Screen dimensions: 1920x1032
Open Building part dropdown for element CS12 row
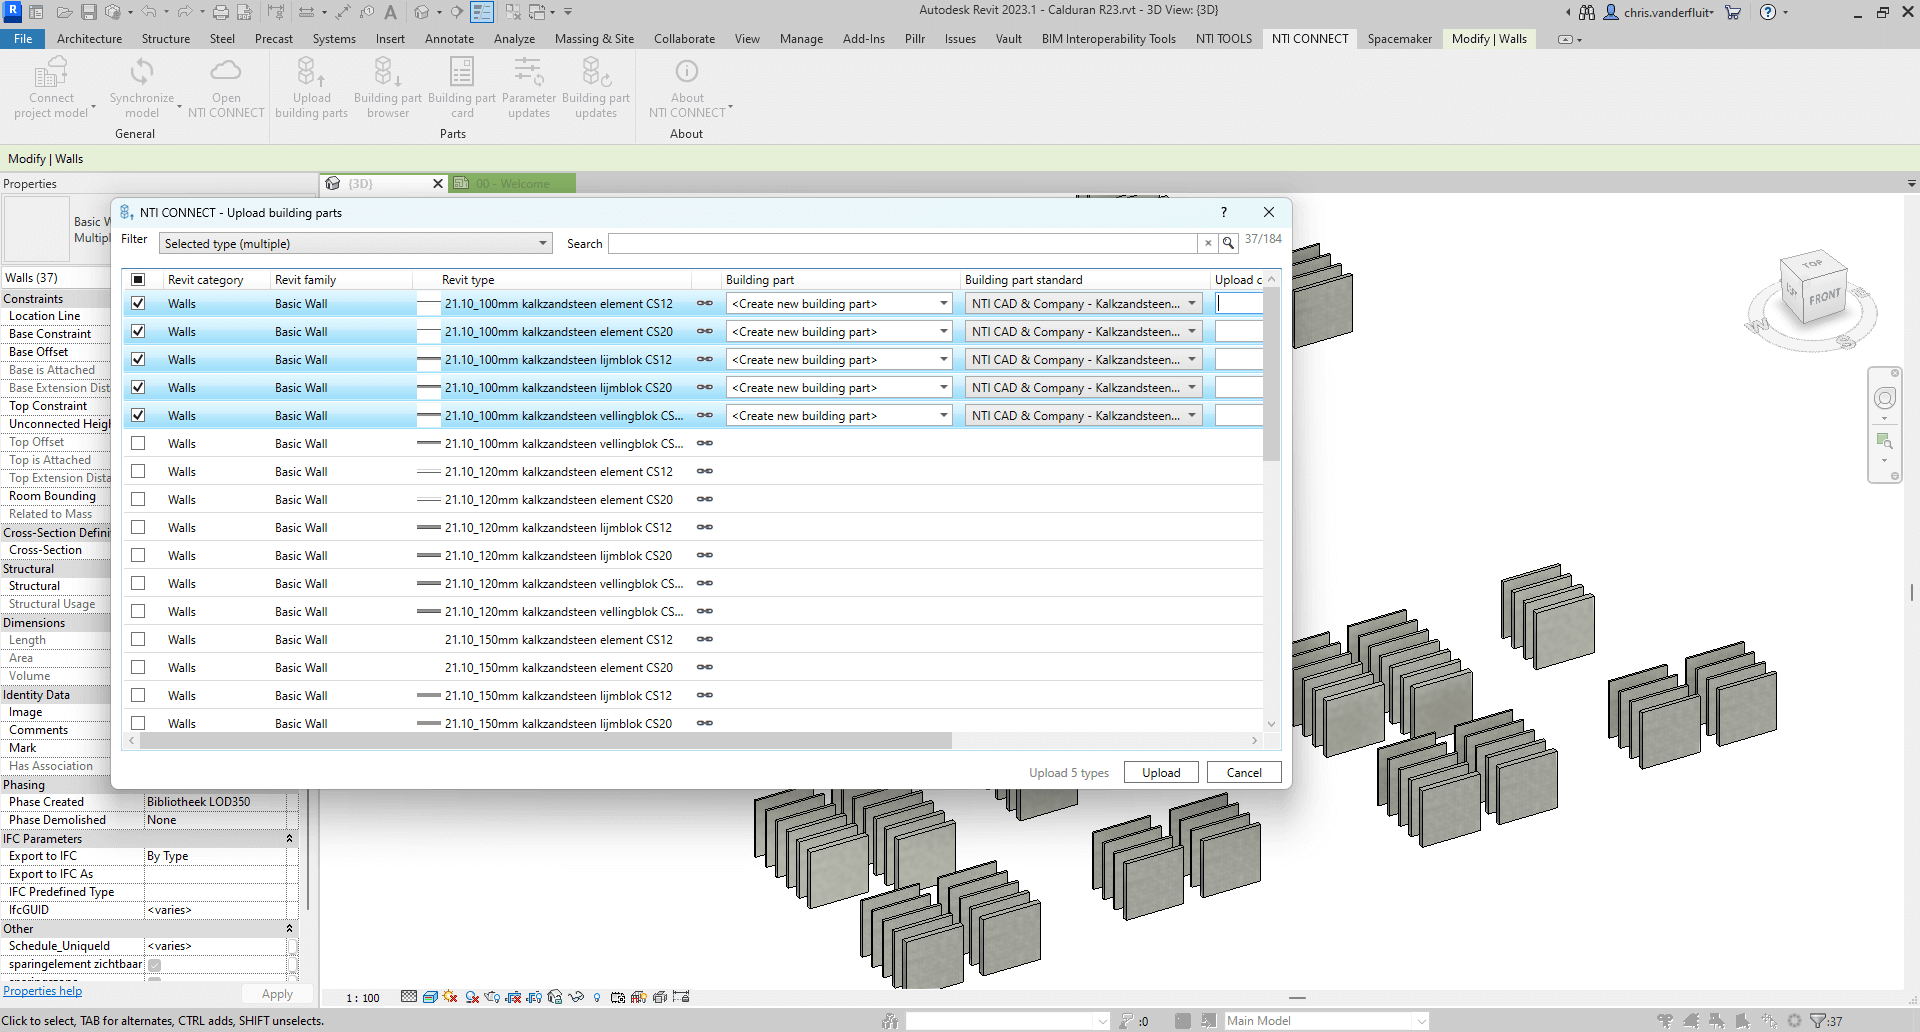839,303
